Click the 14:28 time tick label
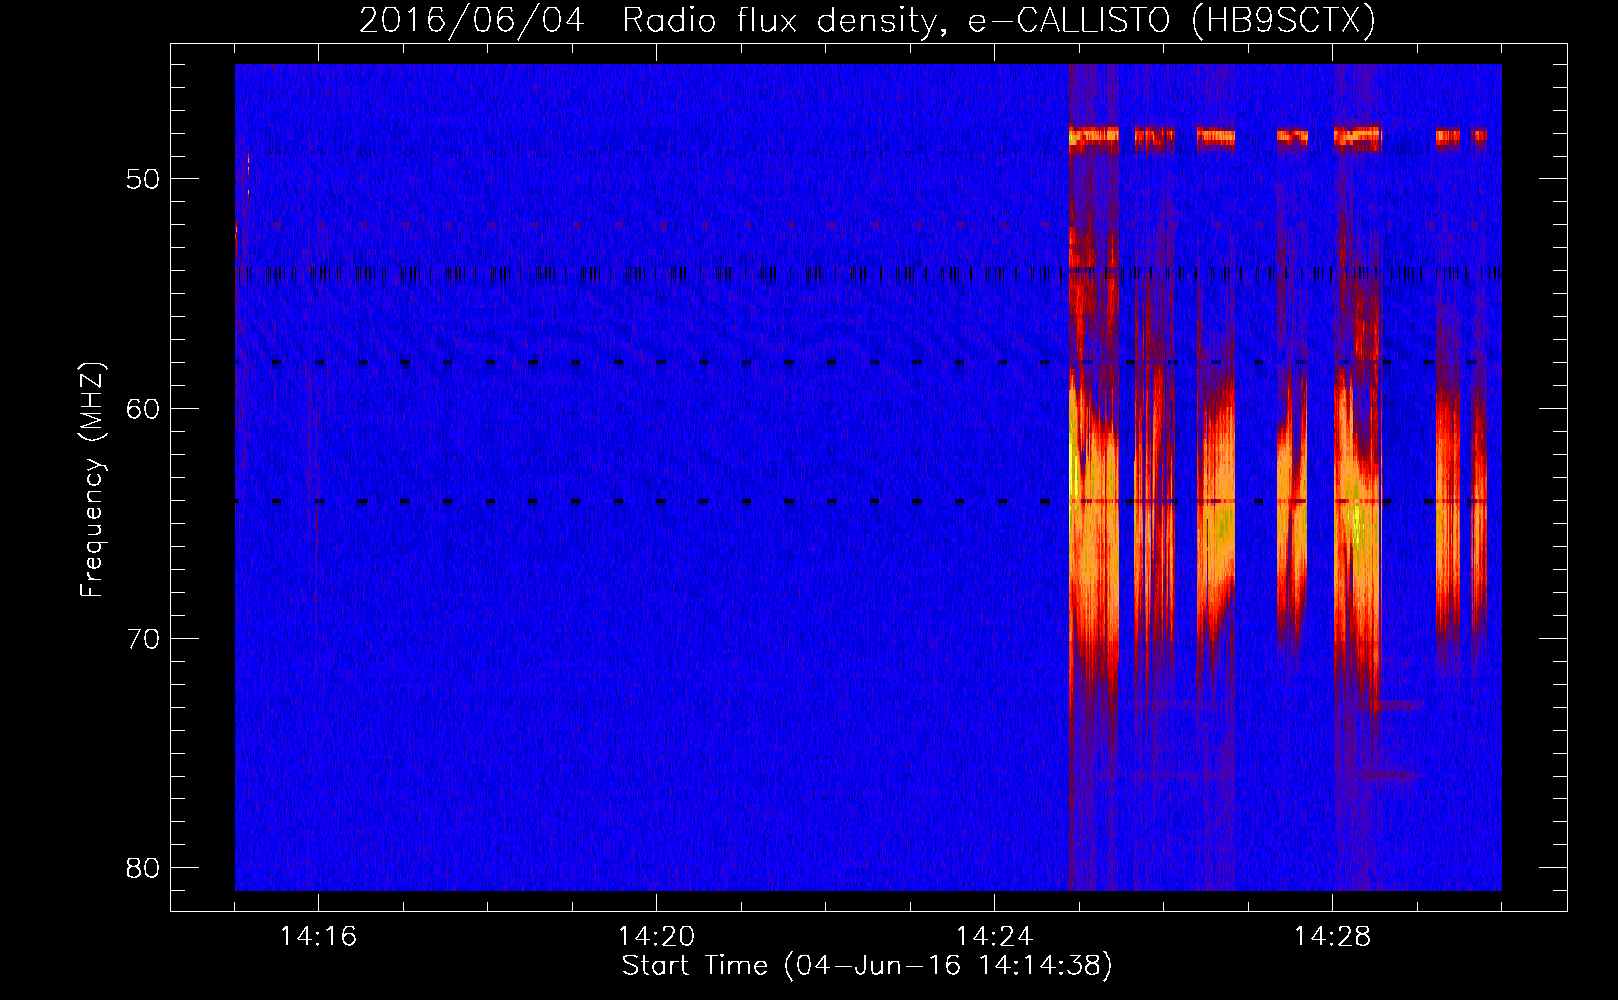The width and height of the screenshot is (1618, 1000). click(x=1332, y=937)
